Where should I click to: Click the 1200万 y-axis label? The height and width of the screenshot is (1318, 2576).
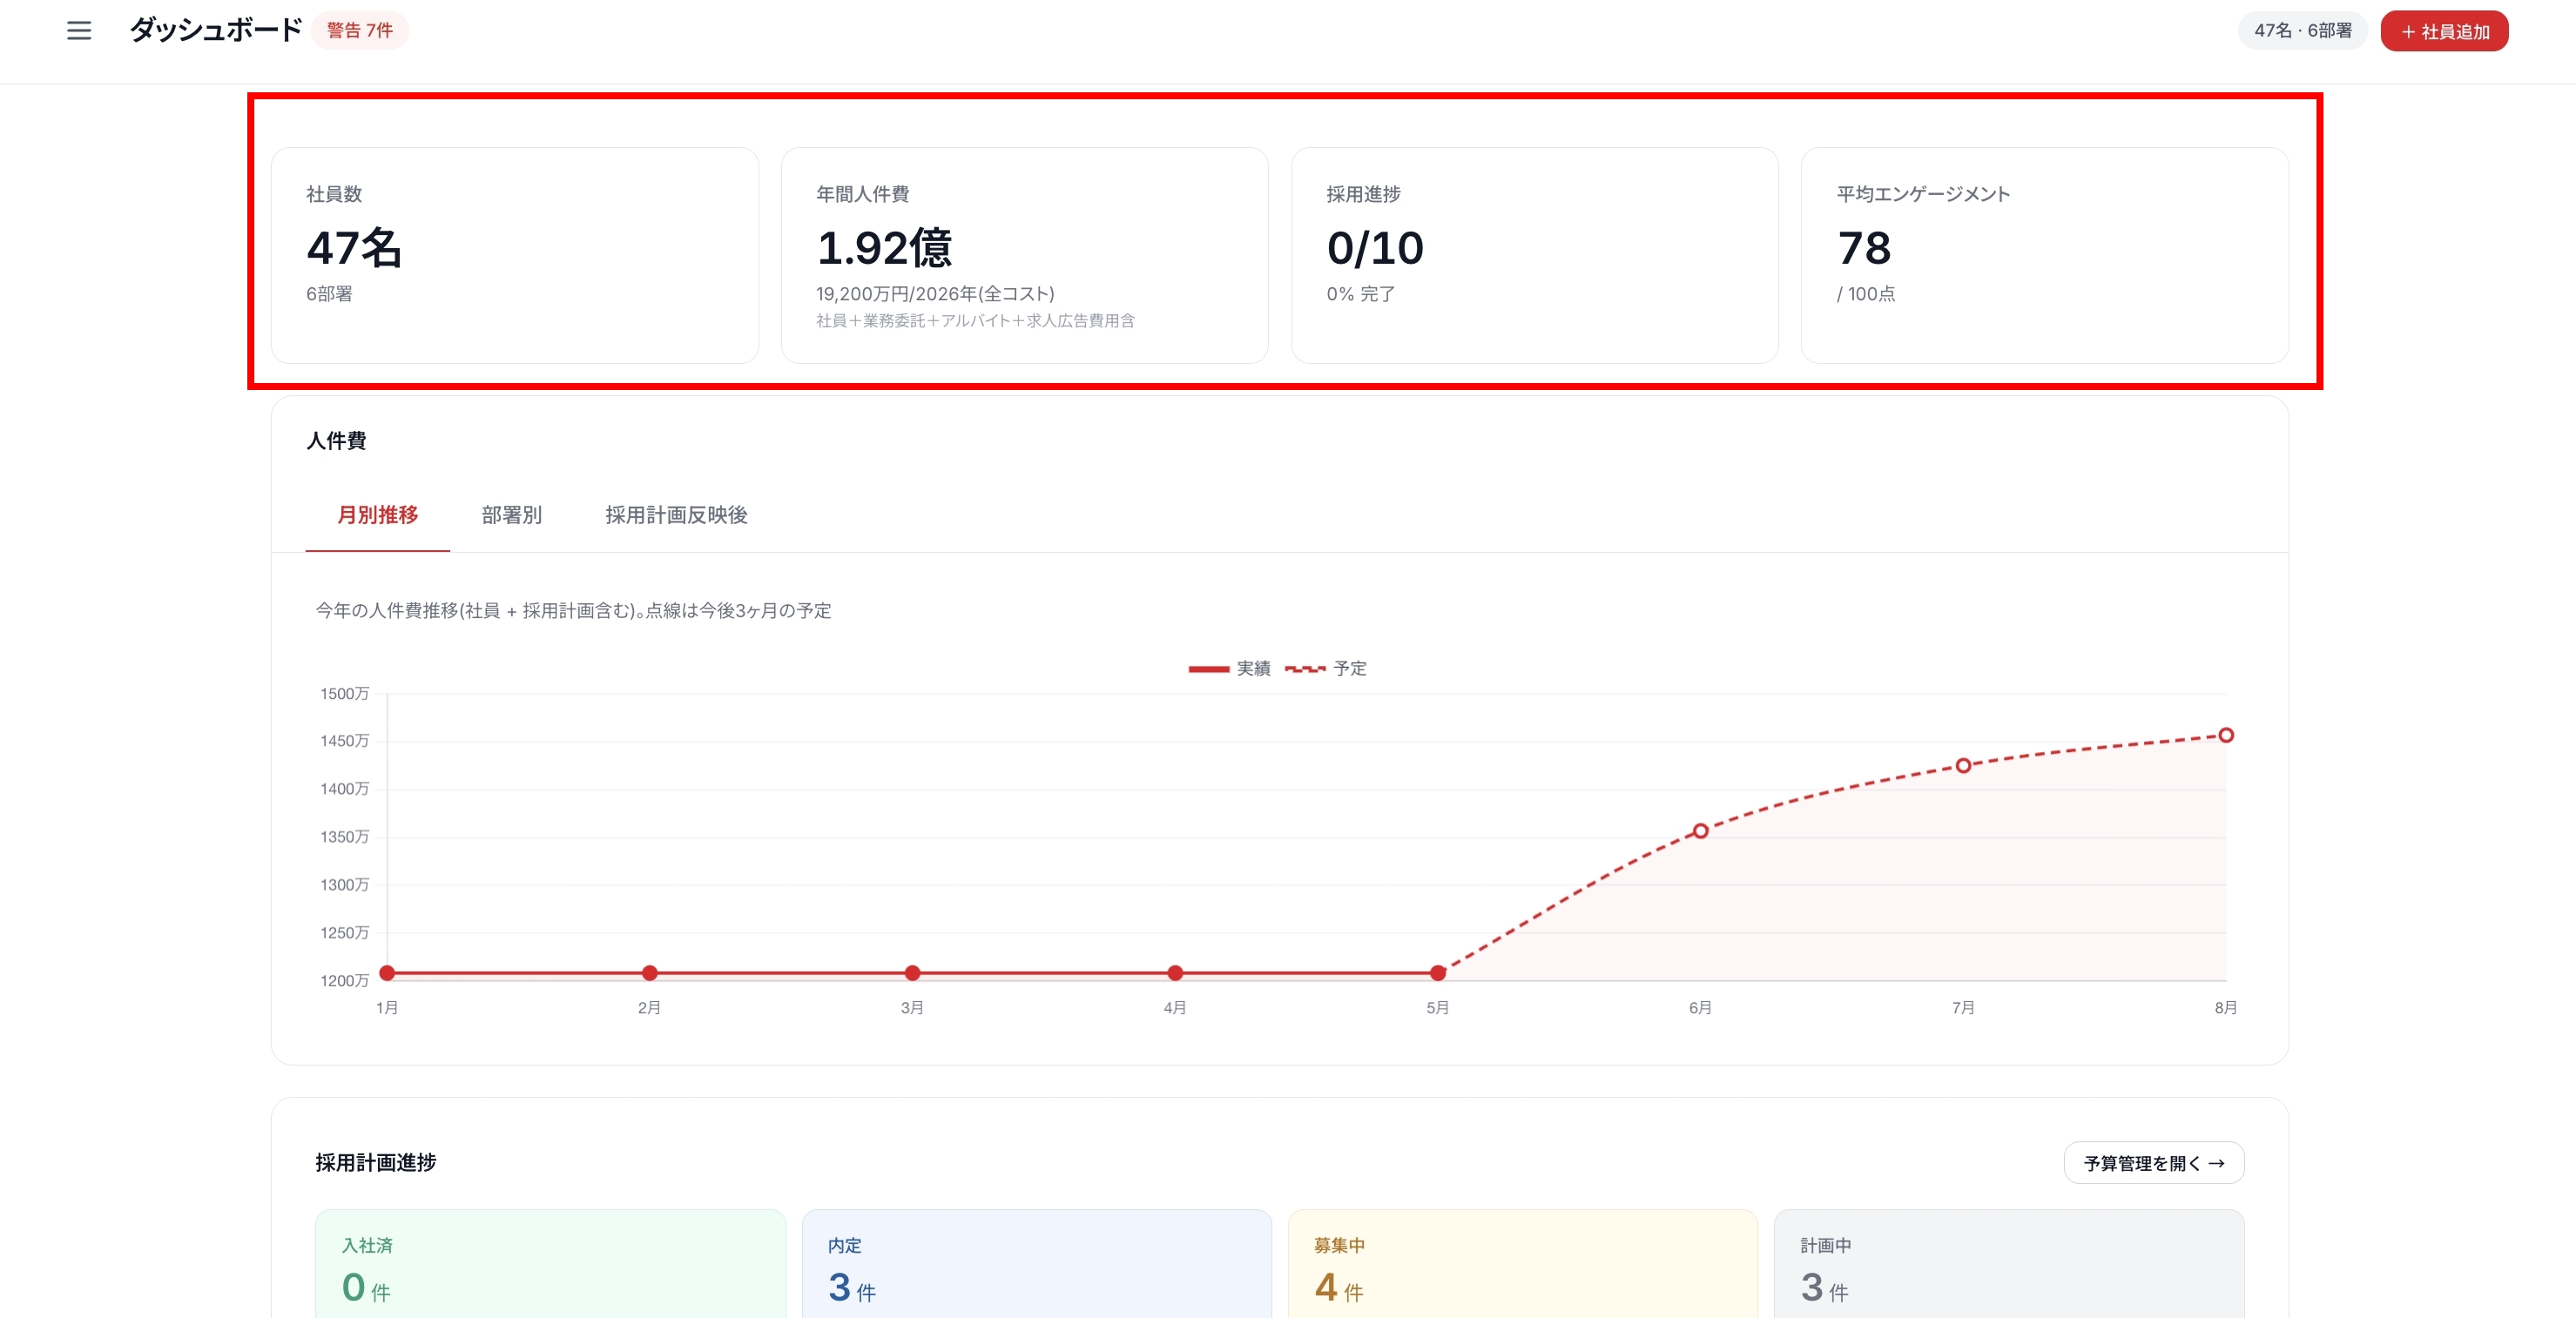coord(344,981)
